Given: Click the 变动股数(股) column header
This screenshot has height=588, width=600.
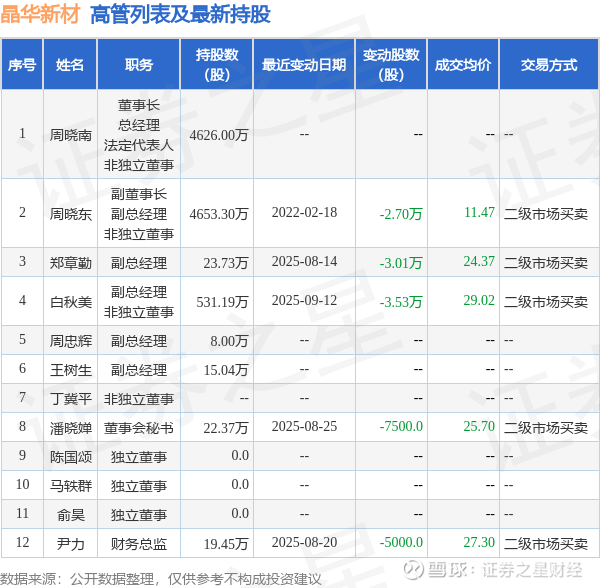Looking at the screenshot, I should coord(391,64).
